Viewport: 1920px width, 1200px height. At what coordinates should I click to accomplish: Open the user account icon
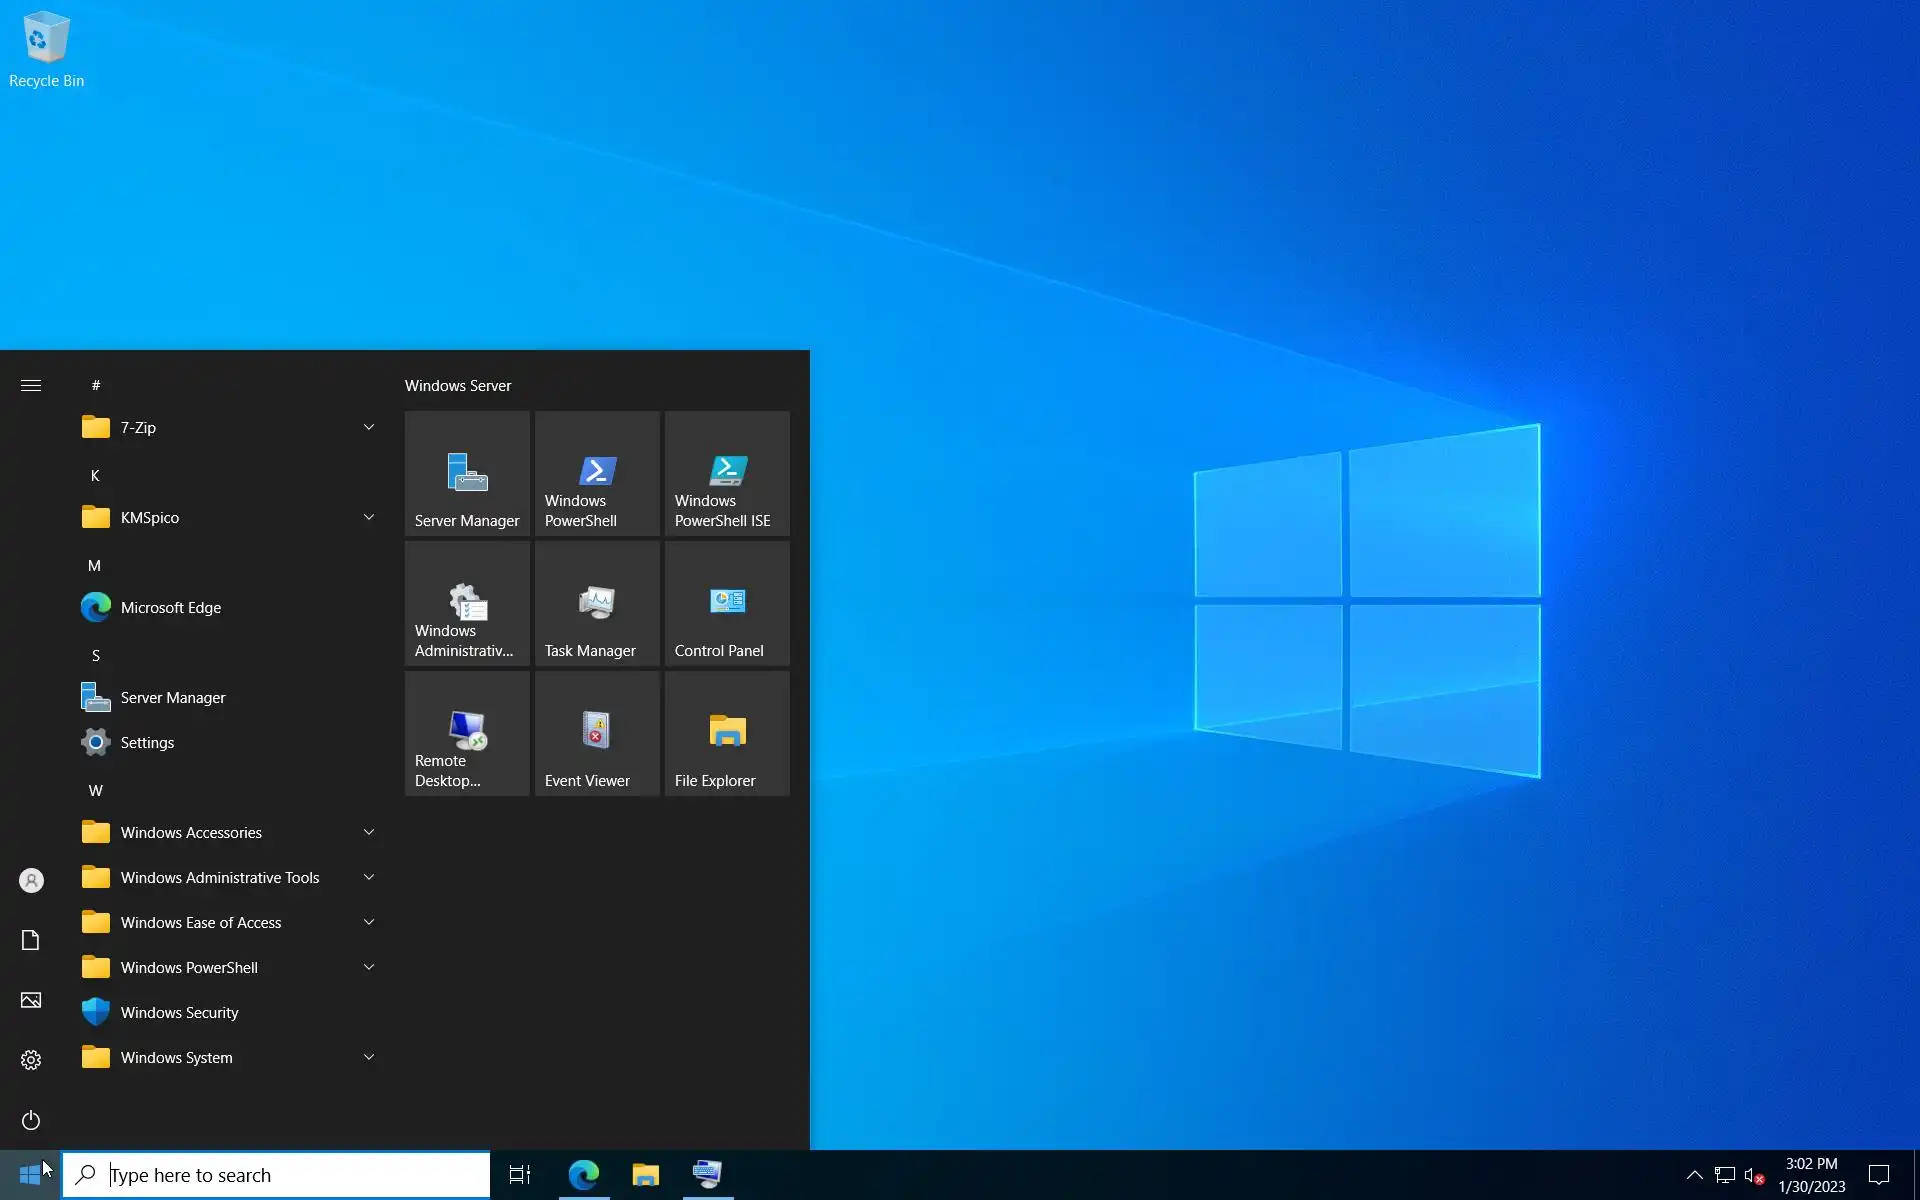point(31,880)
